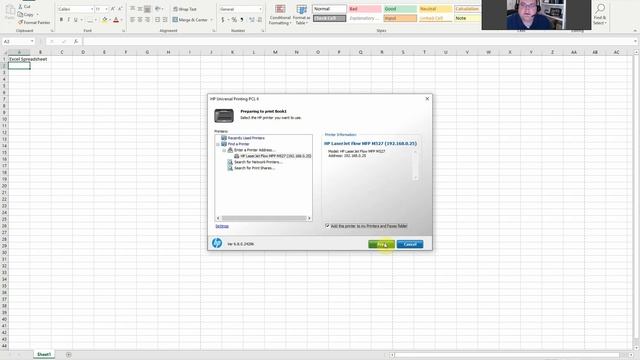Viewport: 640px width, 360px height.
Task: Collapse the Enter a Printer Address node
Action: click(x=224, y=150)
